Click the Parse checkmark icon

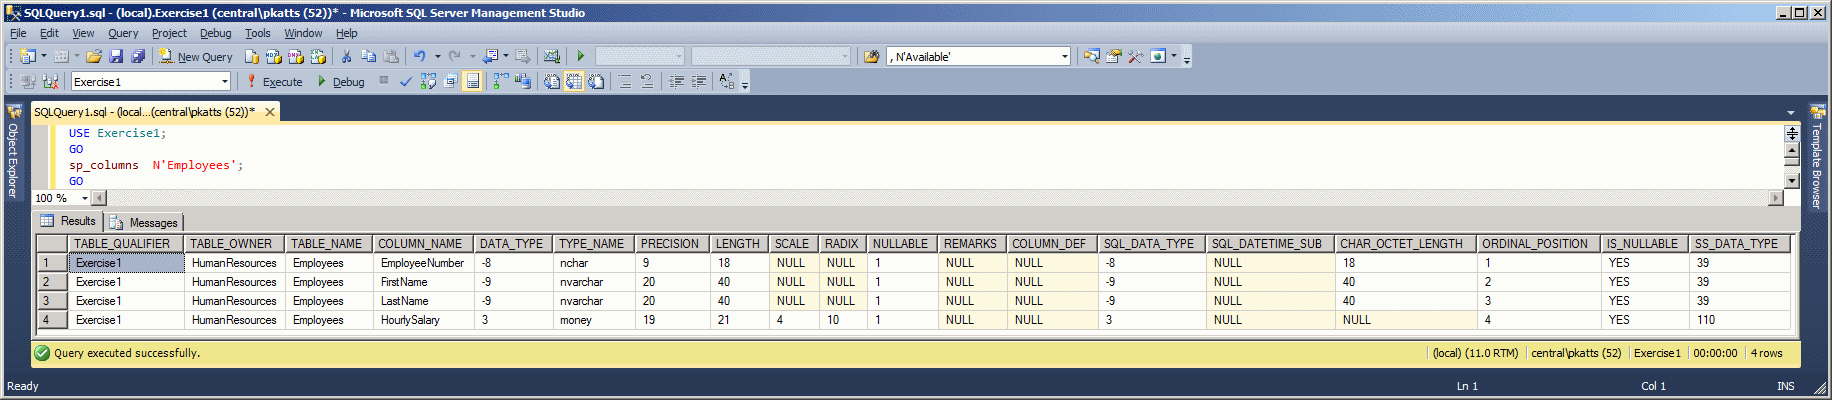tap(406, 81)
